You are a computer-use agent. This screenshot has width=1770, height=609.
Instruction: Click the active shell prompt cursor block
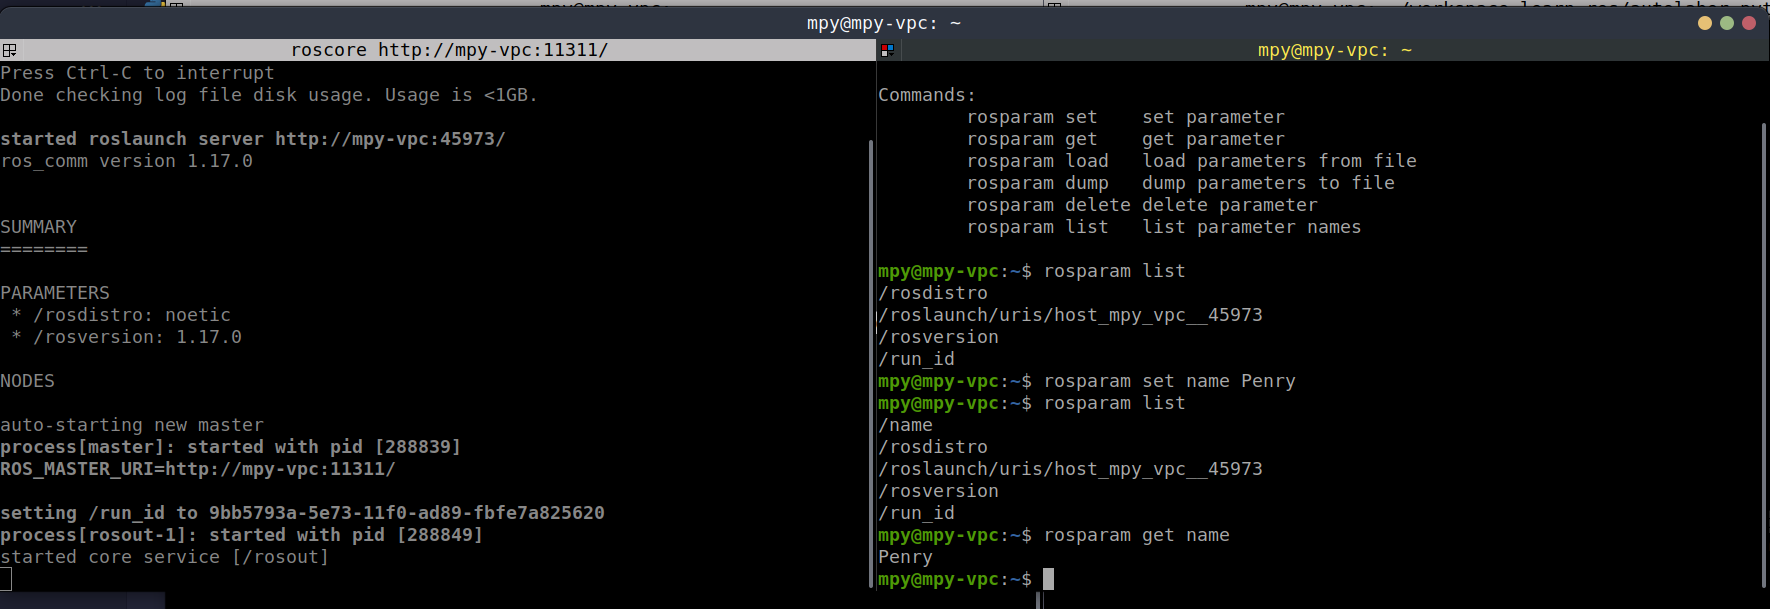point(1048,579)
